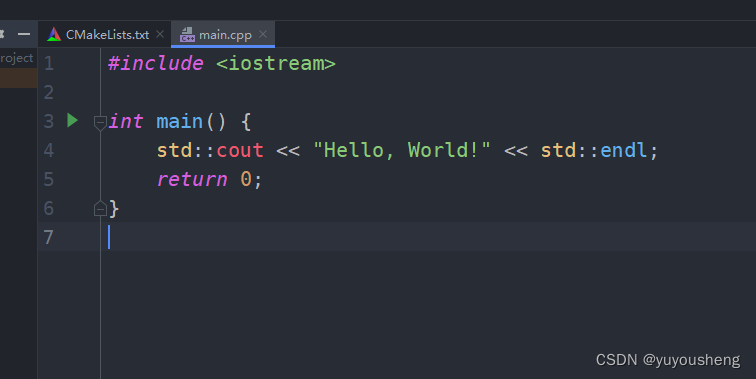756x379 pixels.
Task: Hide the project tool window with minus icon
Action: (24, 34)
